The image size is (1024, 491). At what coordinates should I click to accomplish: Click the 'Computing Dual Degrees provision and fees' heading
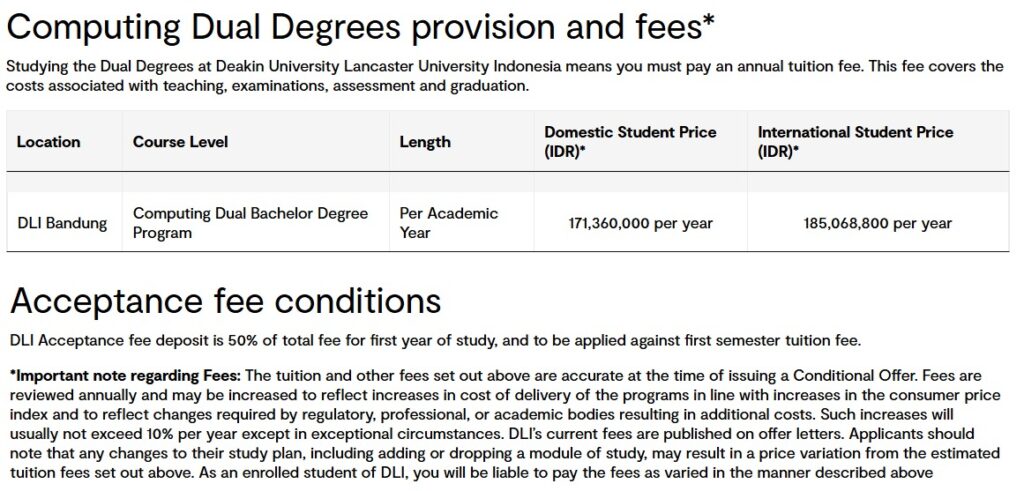(x=361, y=28)
